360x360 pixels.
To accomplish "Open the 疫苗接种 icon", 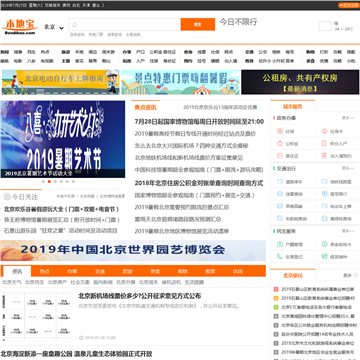I will pos(324,256).
